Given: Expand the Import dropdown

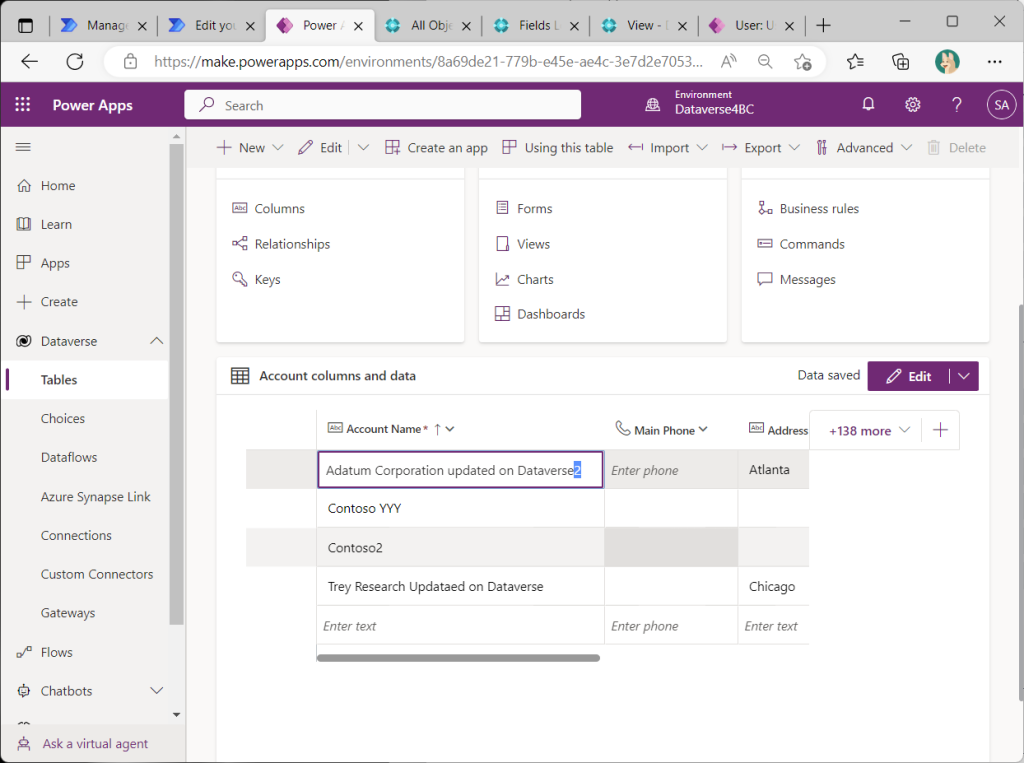Looking at the screenshot, I should point(702,148).
